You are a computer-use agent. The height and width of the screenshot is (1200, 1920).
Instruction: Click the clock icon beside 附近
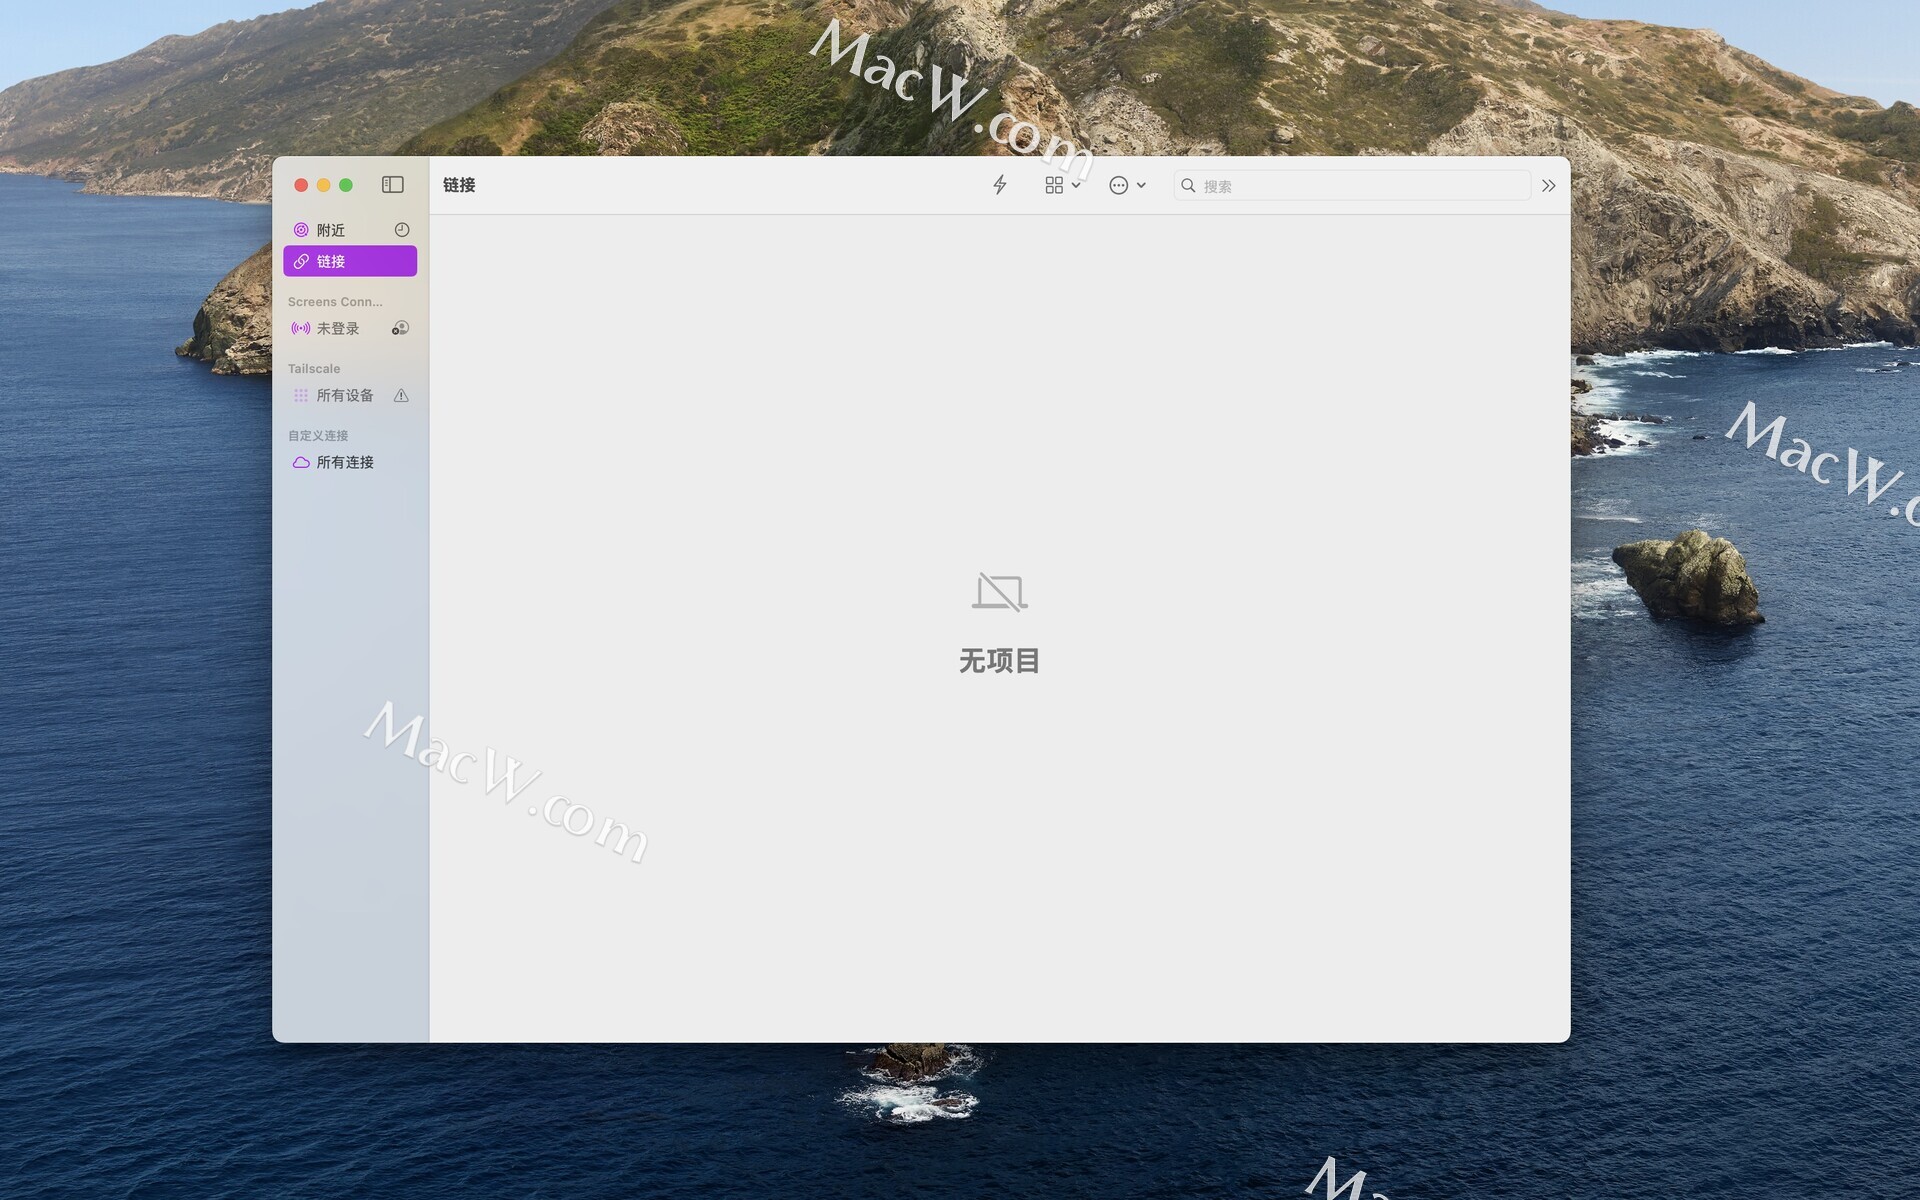[x=402, y=230]
